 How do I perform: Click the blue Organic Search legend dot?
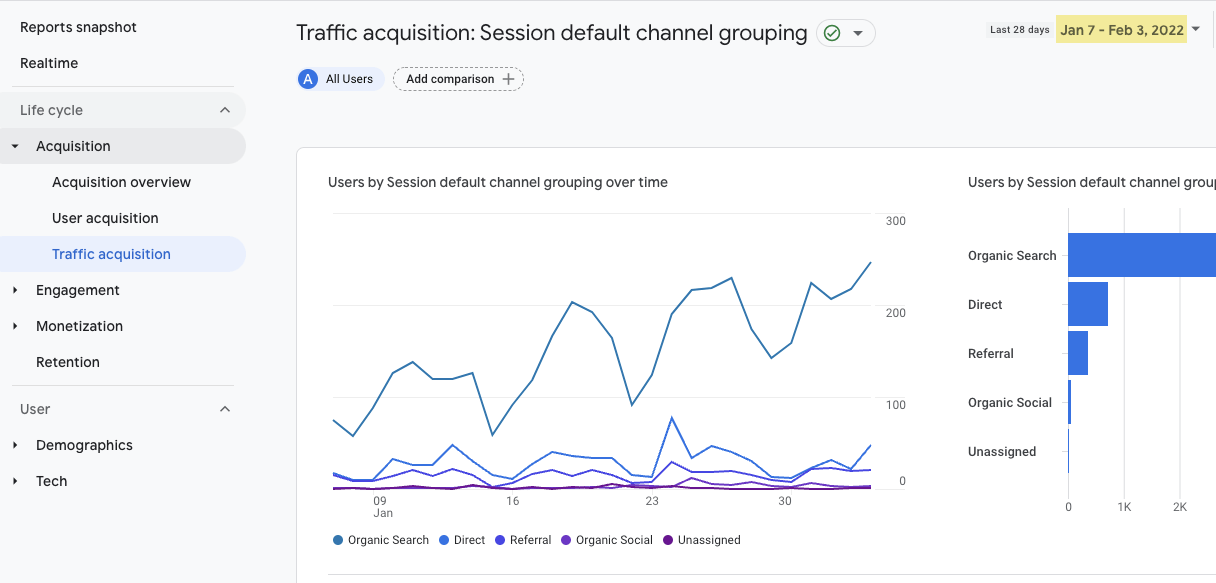(337, 539)
